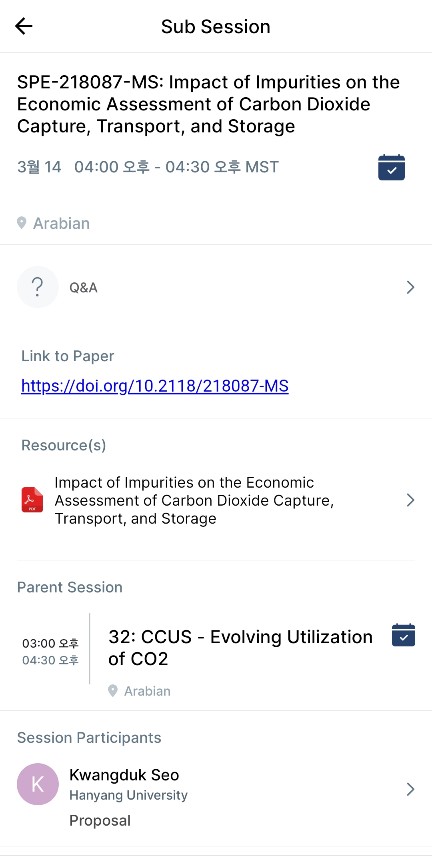Expand Kwangduk Seo participant chevron
This screenshot has height=856, width=432.
[x=411, y=789]
